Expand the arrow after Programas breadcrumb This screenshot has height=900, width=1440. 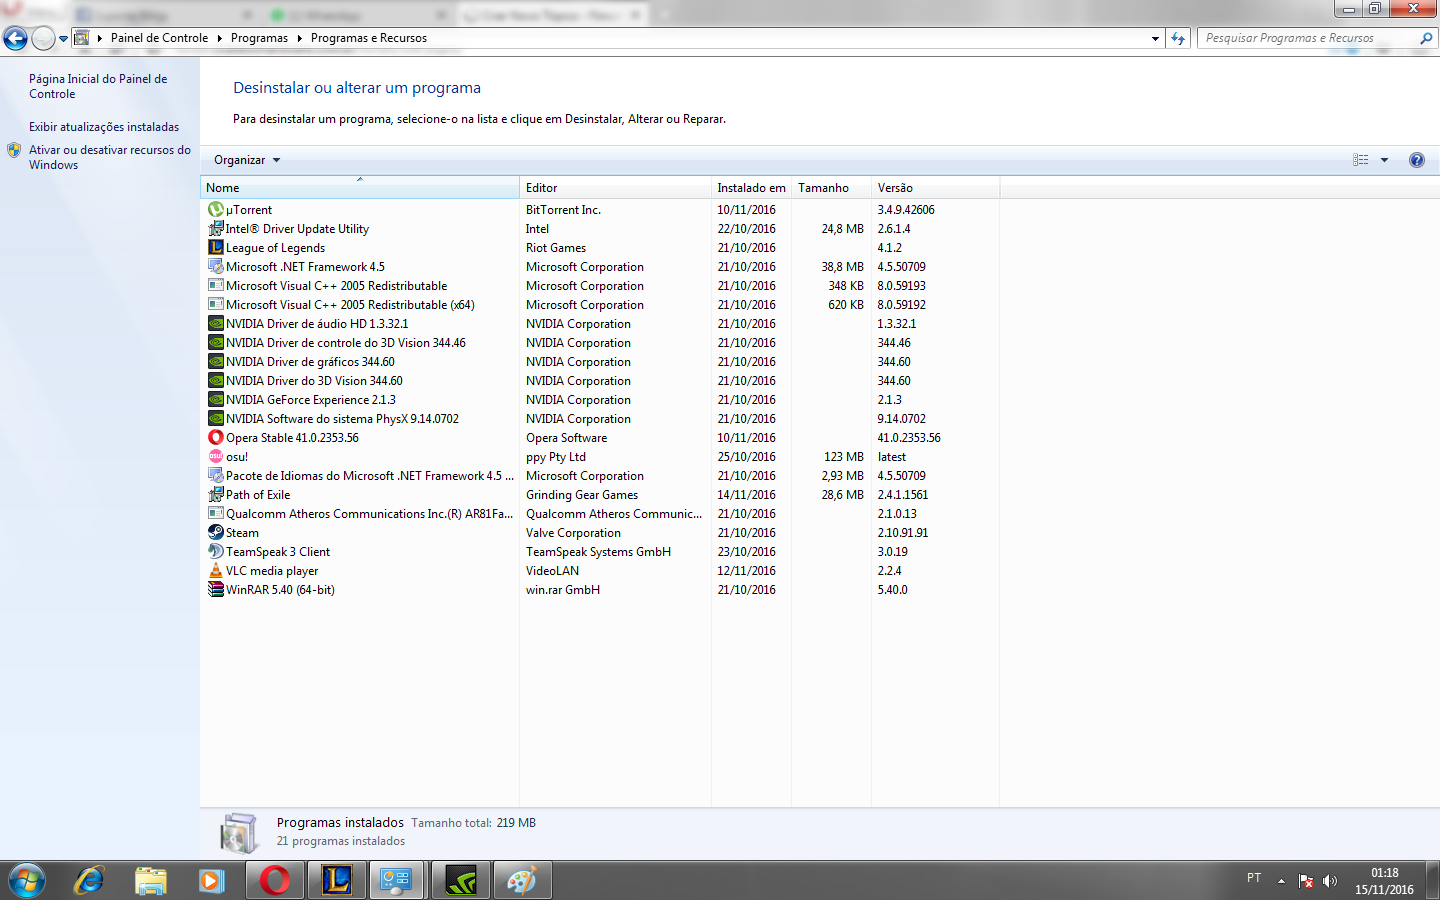(x=299, y=38)
